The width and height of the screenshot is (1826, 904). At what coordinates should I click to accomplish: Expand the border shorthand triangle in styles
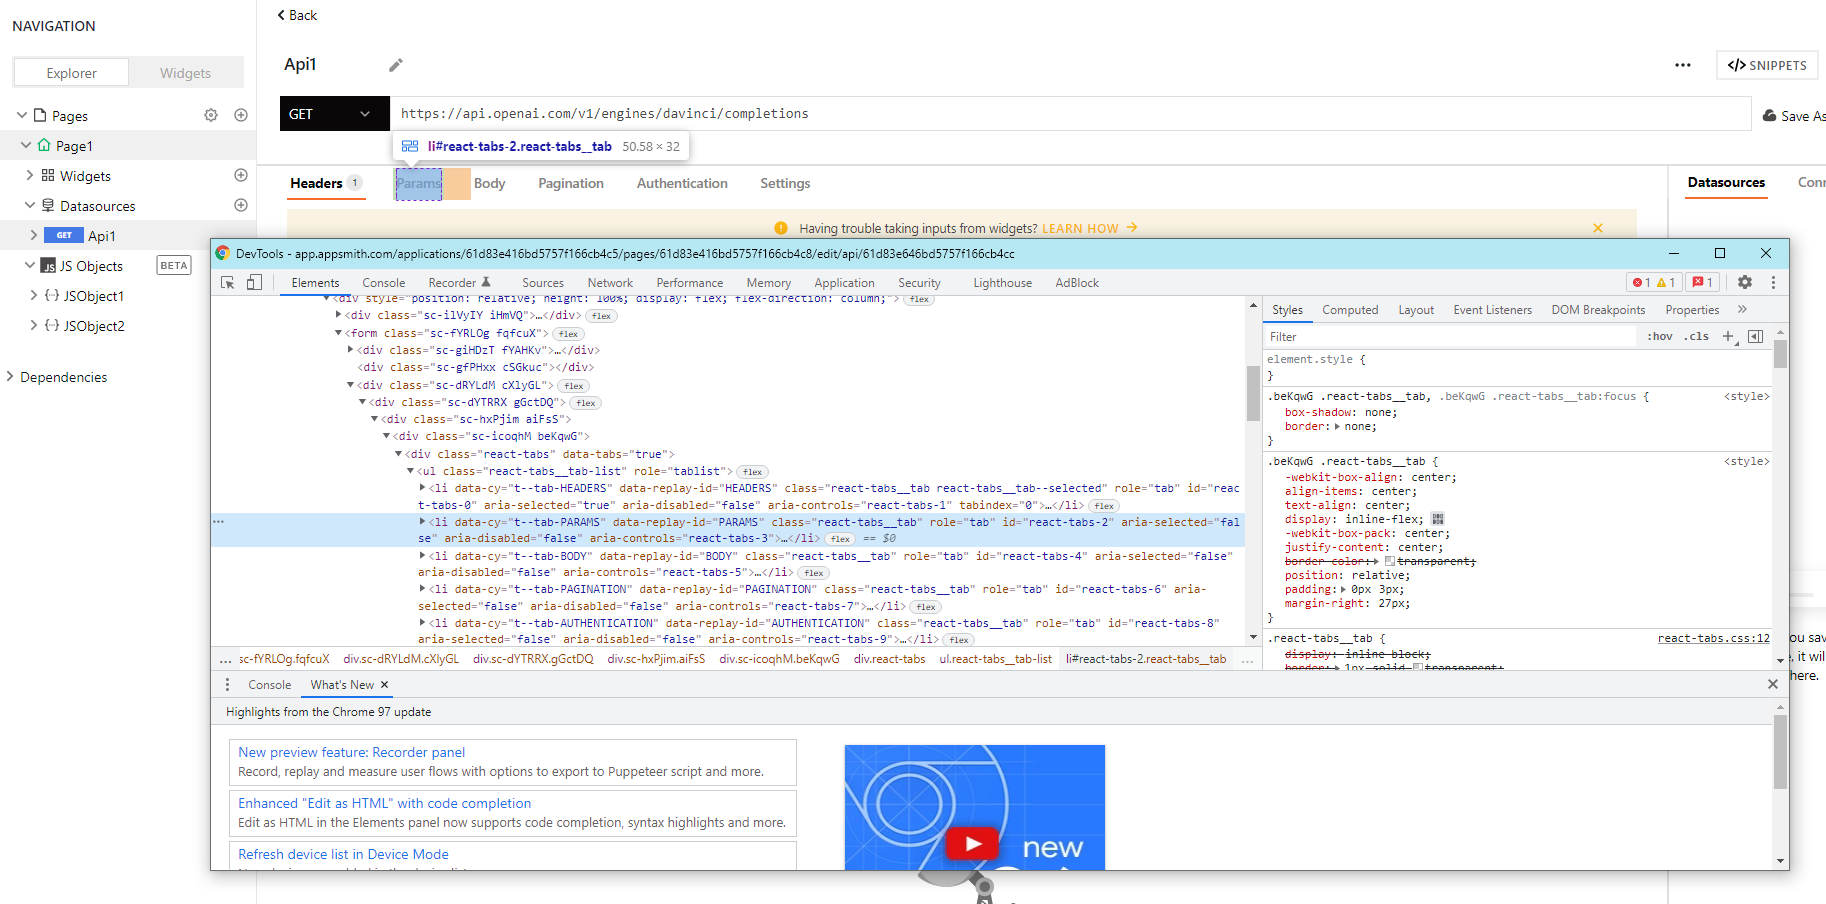click(1338, 427)
